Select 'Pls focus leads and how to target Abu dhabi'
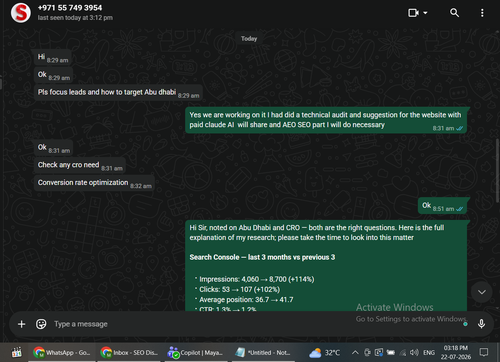Screen dimensions: 500x362 [x=118, y=93]
